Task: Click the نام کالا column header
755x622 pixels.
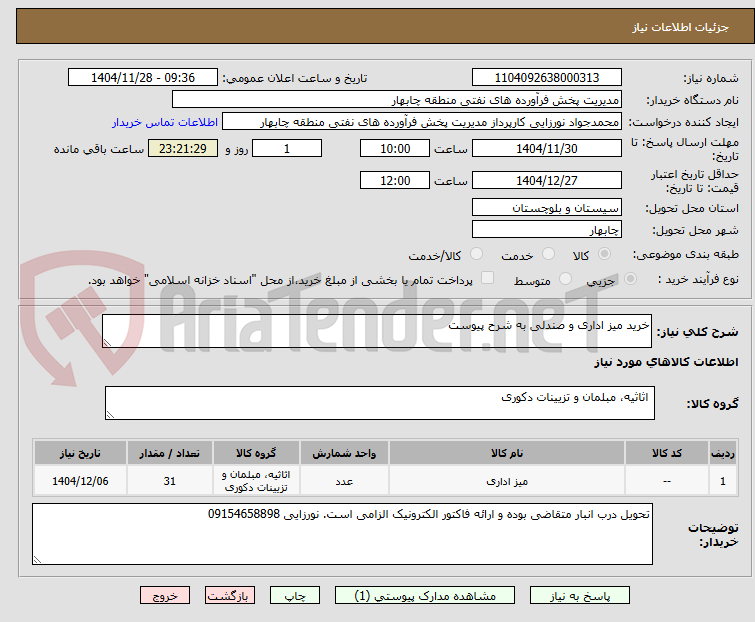Action: click(507, 453)
